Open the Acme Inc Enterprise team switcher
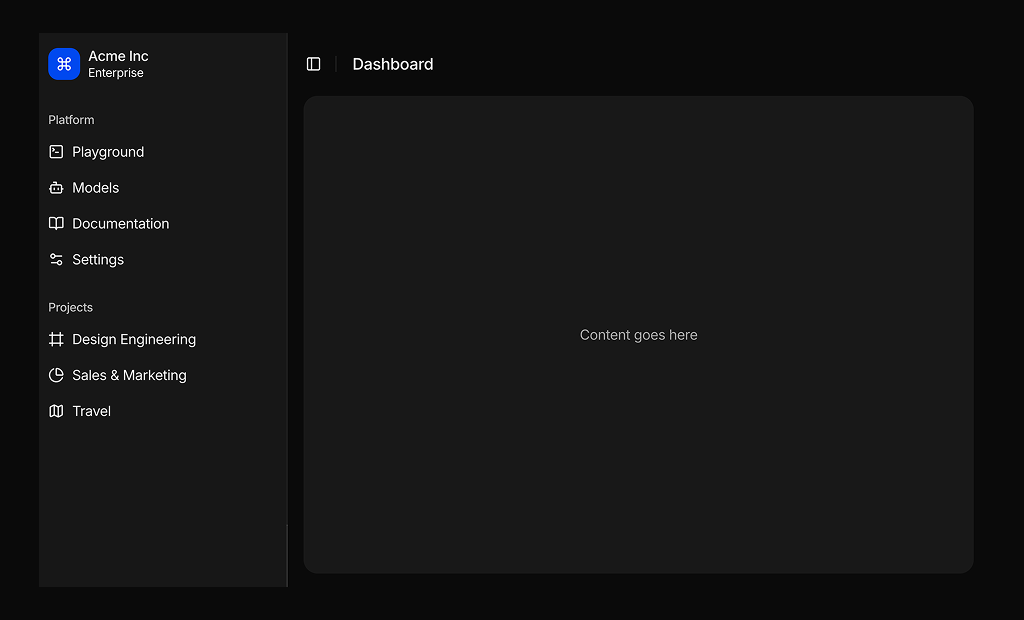 coord(118,64)
